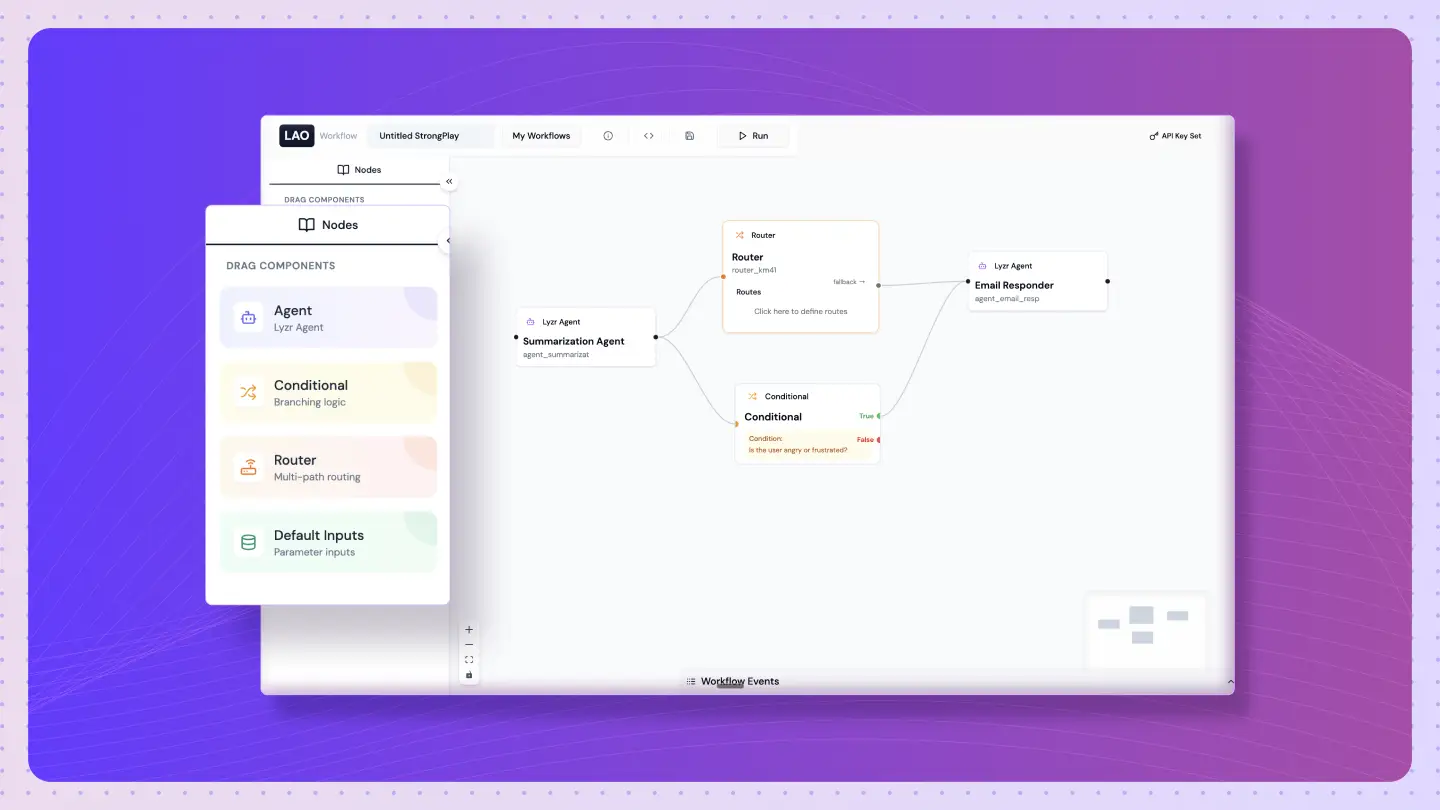
Task: Click the fit view icon
Action: coord(469,660)
